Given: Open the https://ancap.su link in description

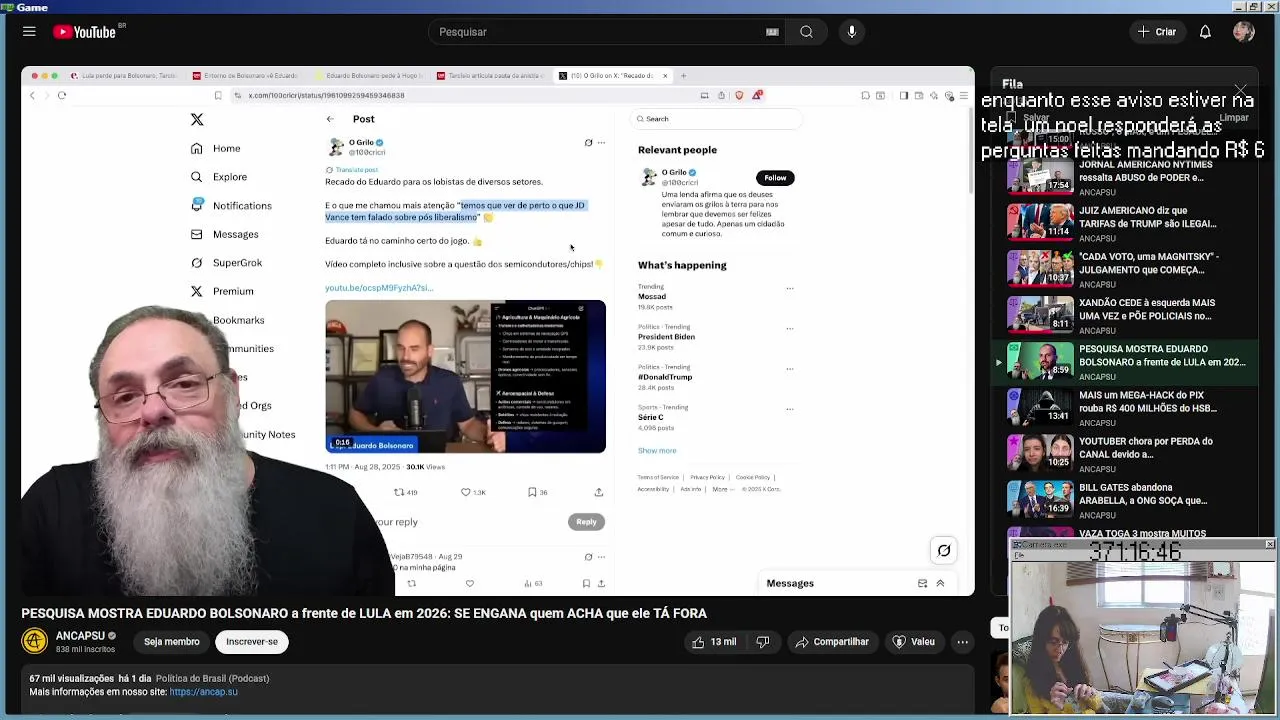Looking at the screenshot, I should point(204,692).
